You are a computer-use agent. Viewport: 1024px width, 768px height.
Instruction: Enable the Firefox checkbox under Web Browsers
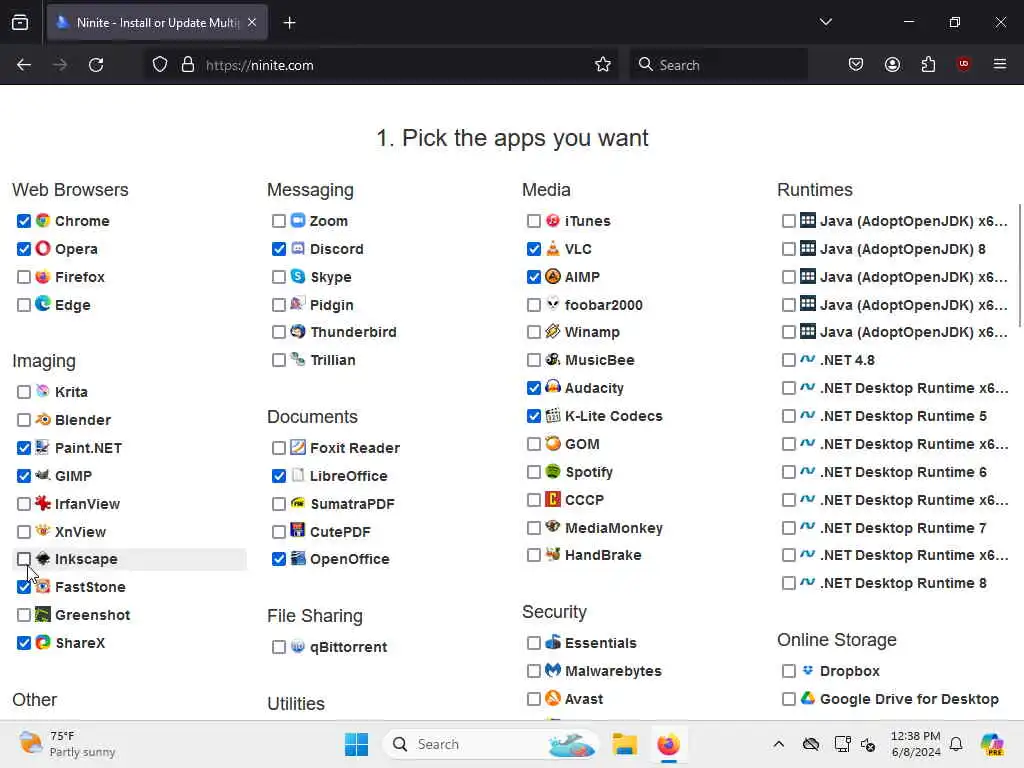pos(24,277)
